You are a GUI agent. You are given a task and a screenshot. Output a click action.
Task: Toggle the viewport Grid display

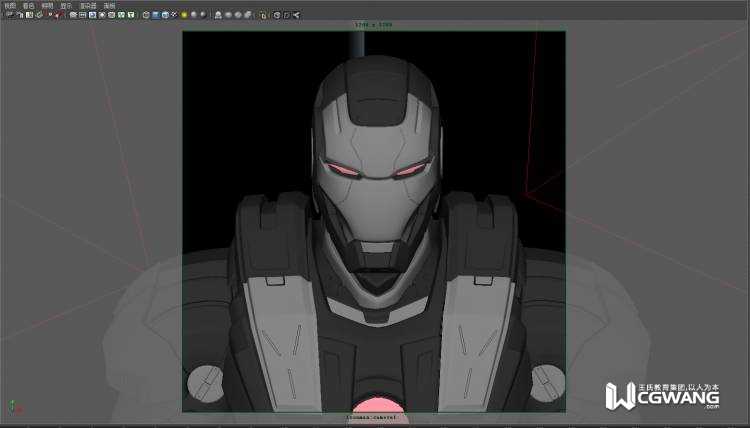pyautogui.click(x=73, y=15)
